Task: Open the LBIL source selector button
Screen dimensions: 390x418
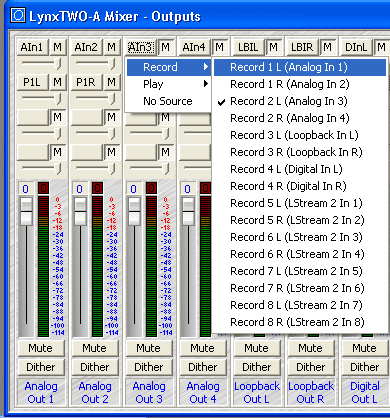Action: coord(248,47)
